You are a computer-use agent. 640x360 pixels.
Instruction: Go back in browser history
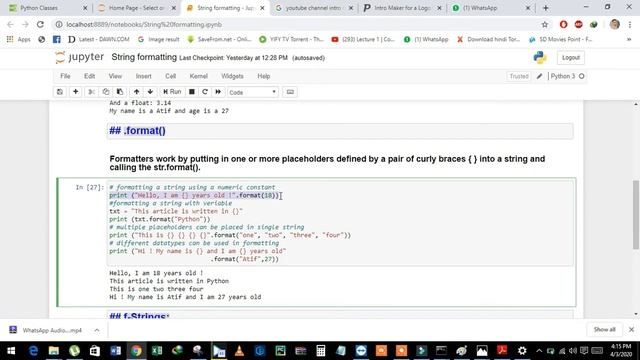10,24
